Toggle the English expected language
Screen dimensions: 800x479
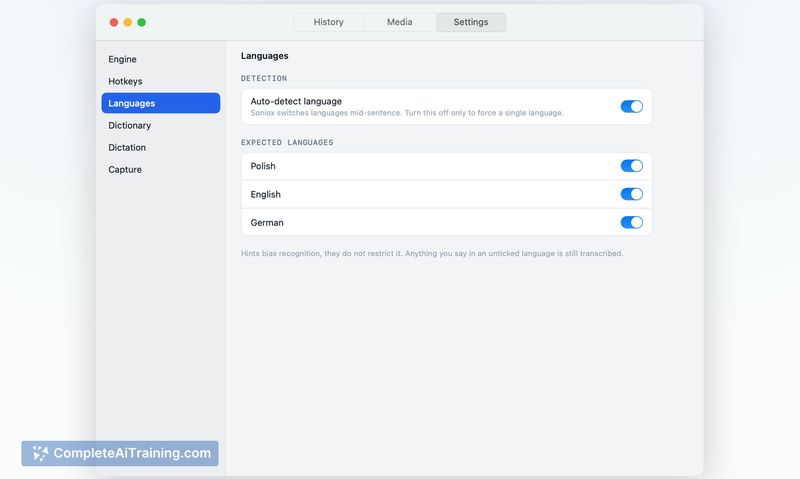point(632,194)
